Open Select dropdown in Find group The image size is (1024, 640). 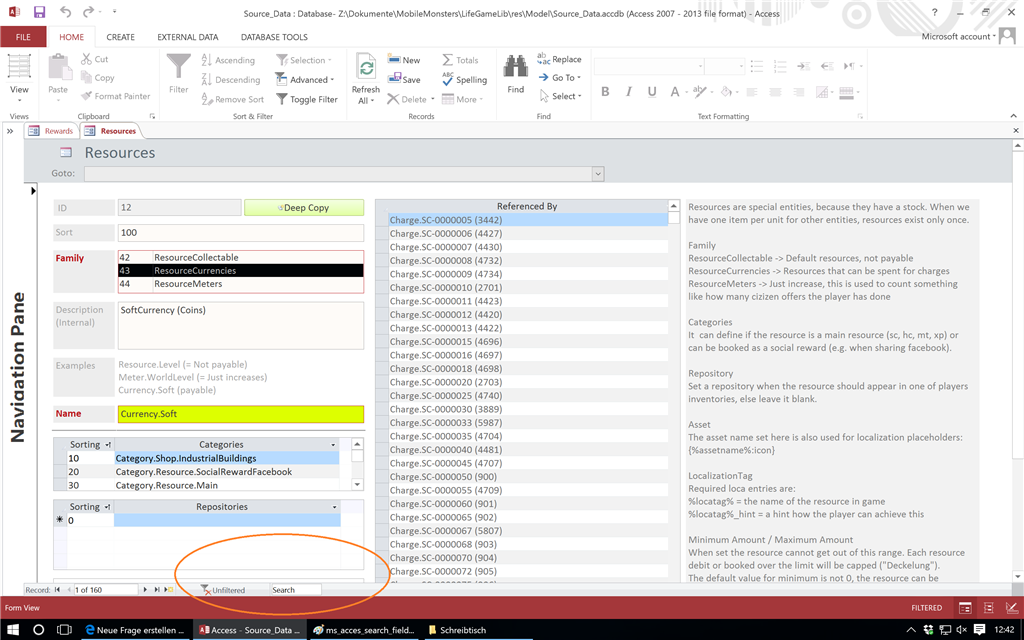coord(560,96)
